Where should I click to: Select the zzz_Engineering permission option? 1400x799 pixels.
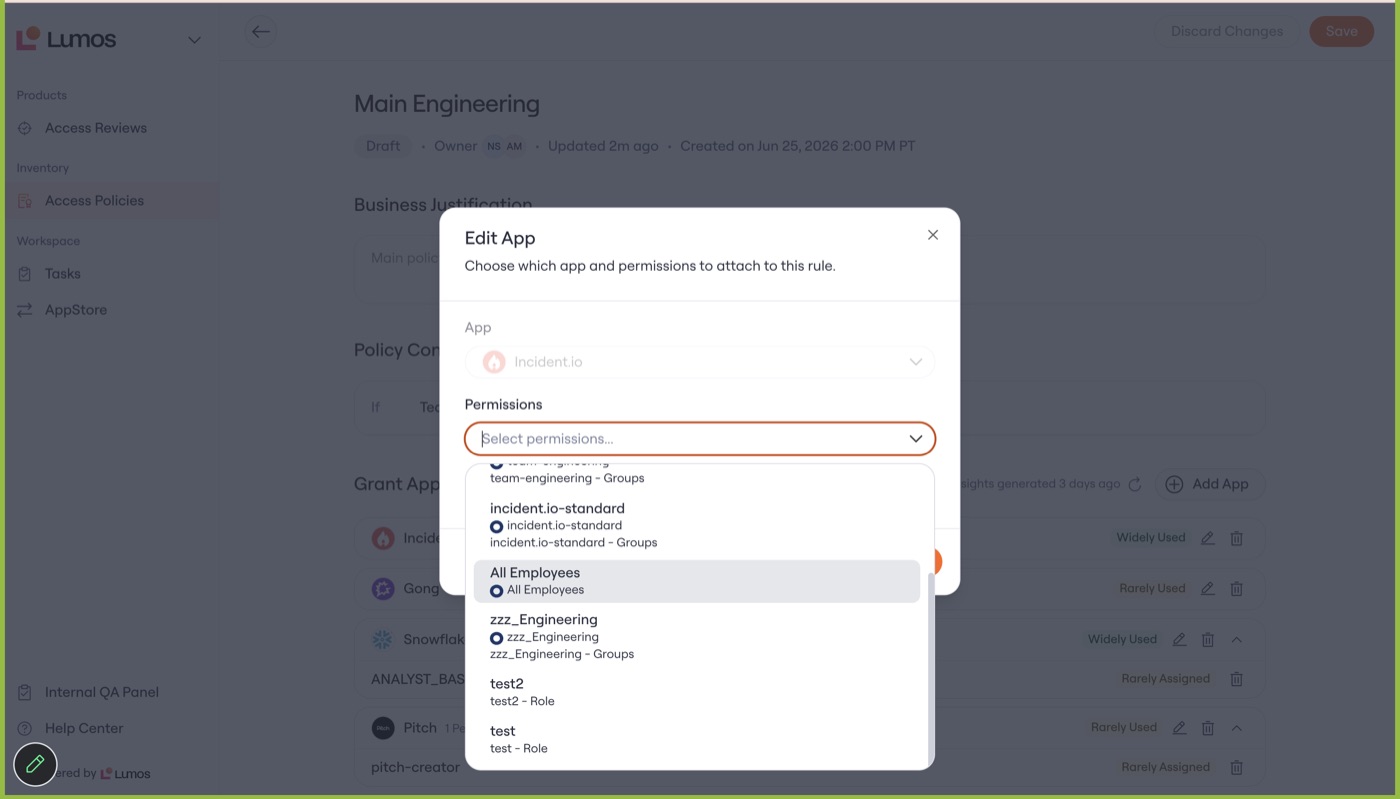[x=697, y=637]
